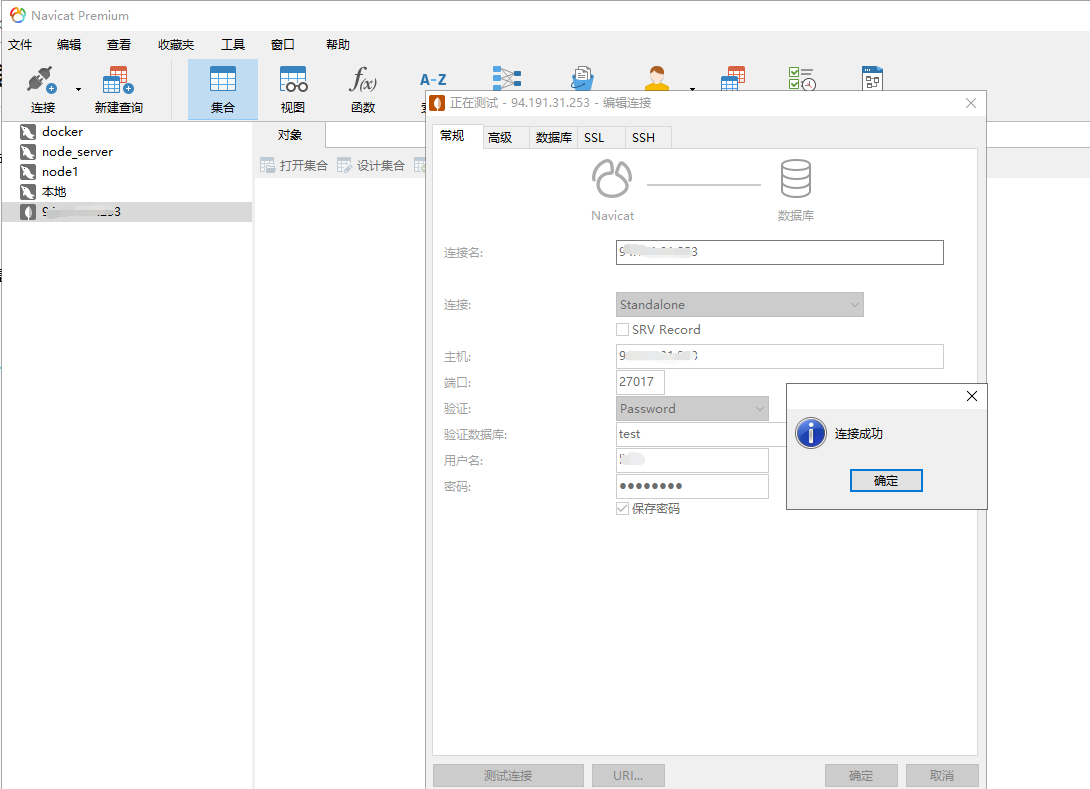
Task: Click the 连接名 input field
Action: tap(779, 252)
